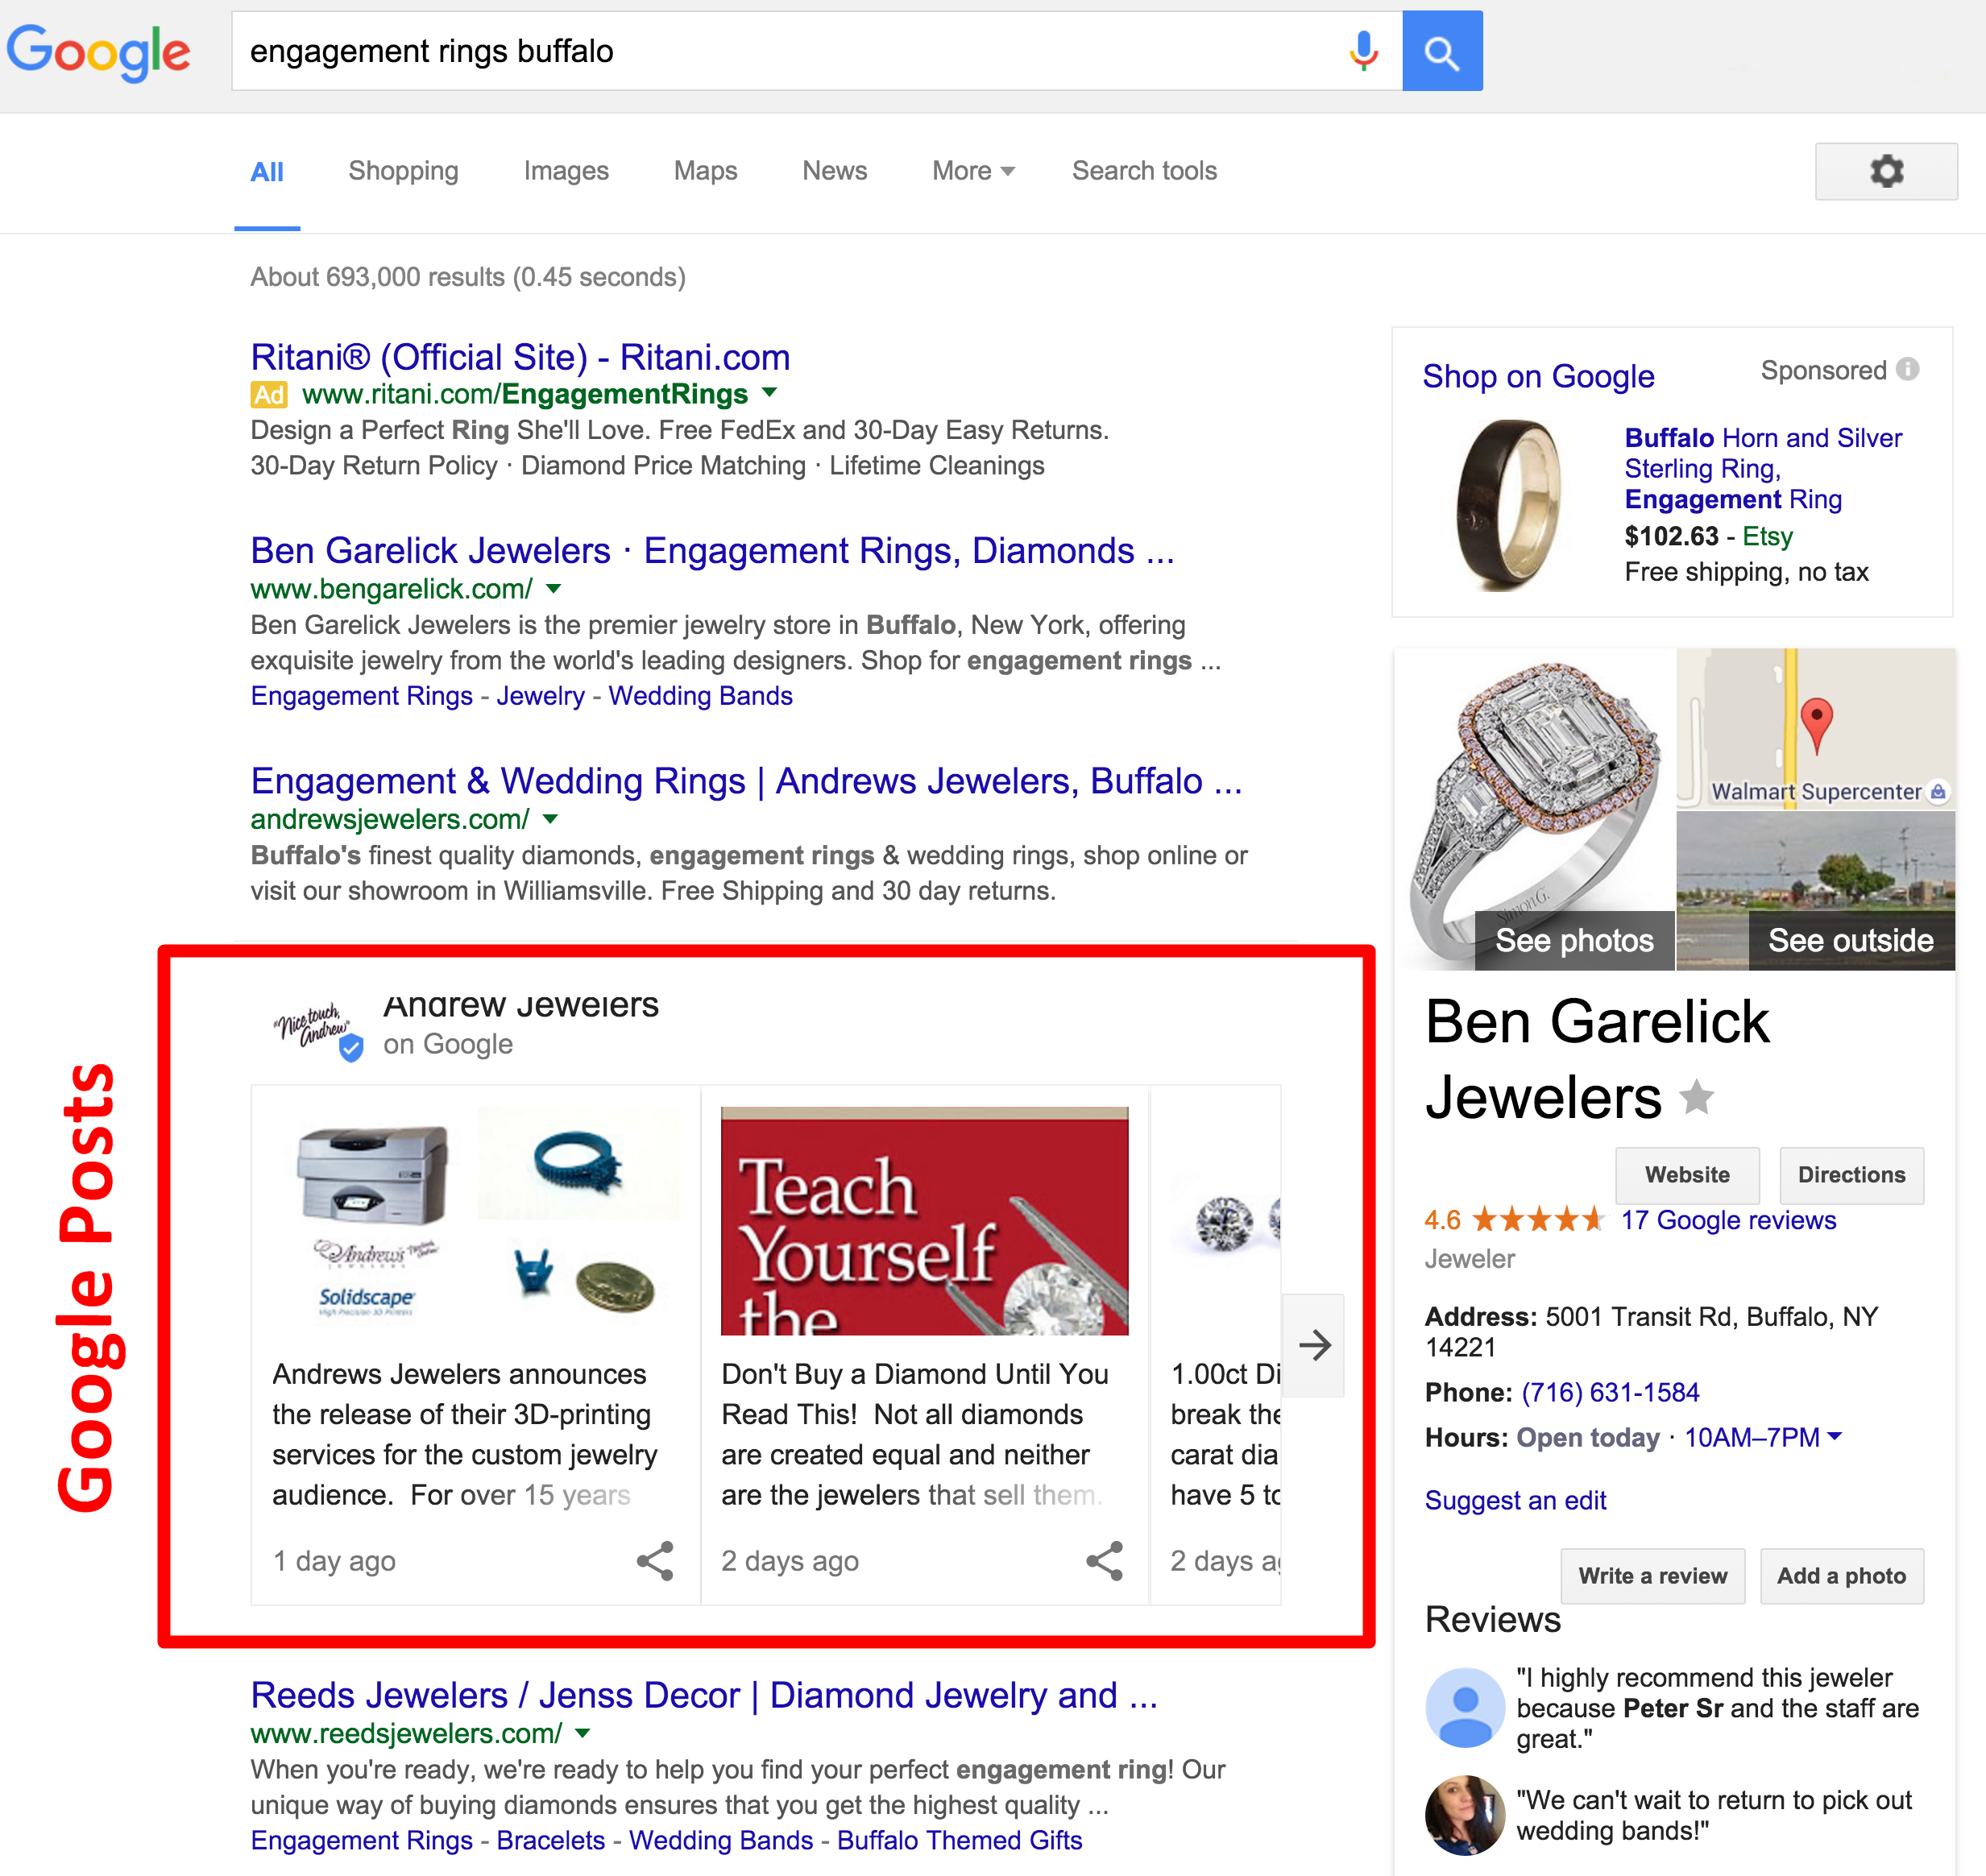The height and width of the screenshot is (1876, 1986).
Task: Expand the andrewsjewelers.com URL dropdown arrow
Action: [550, 819]
